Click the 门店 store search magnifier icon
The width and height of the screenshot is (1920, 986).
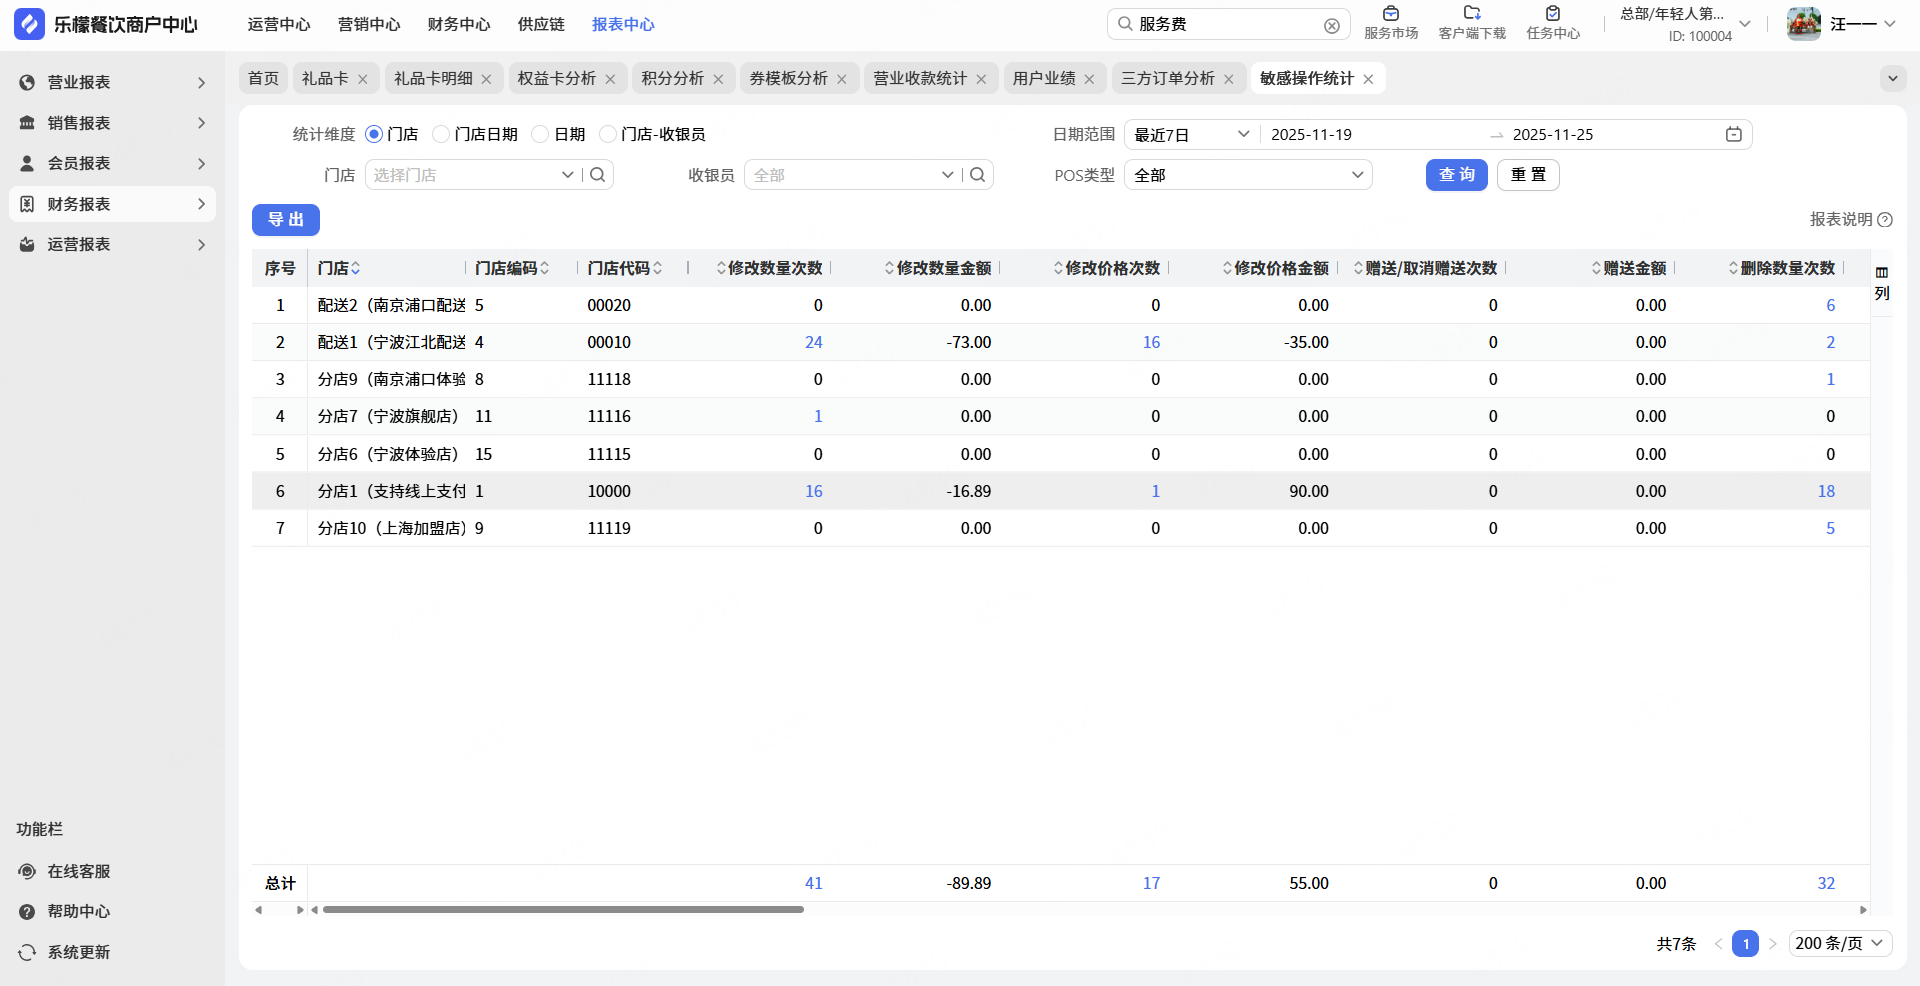point(598,175)
